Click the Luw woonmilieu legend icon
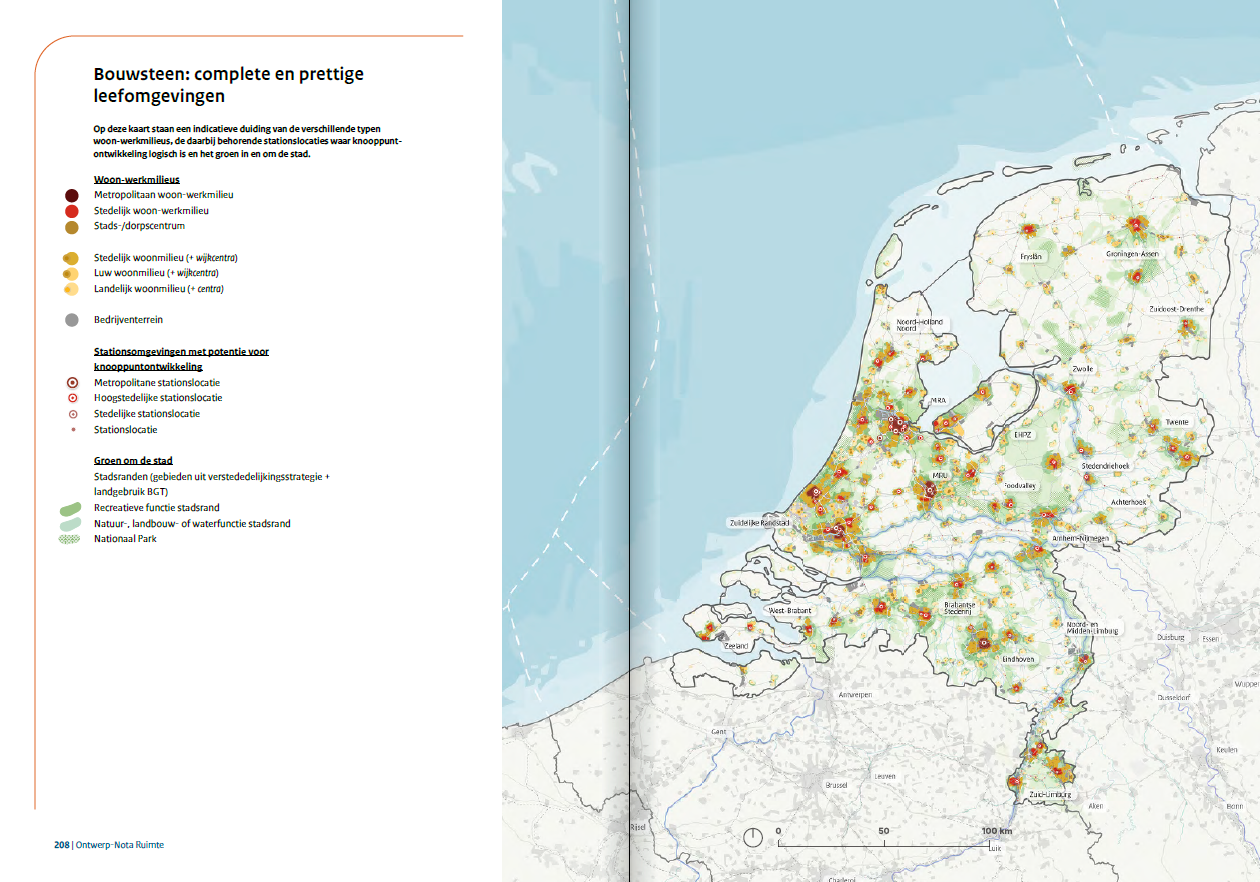 71,273
